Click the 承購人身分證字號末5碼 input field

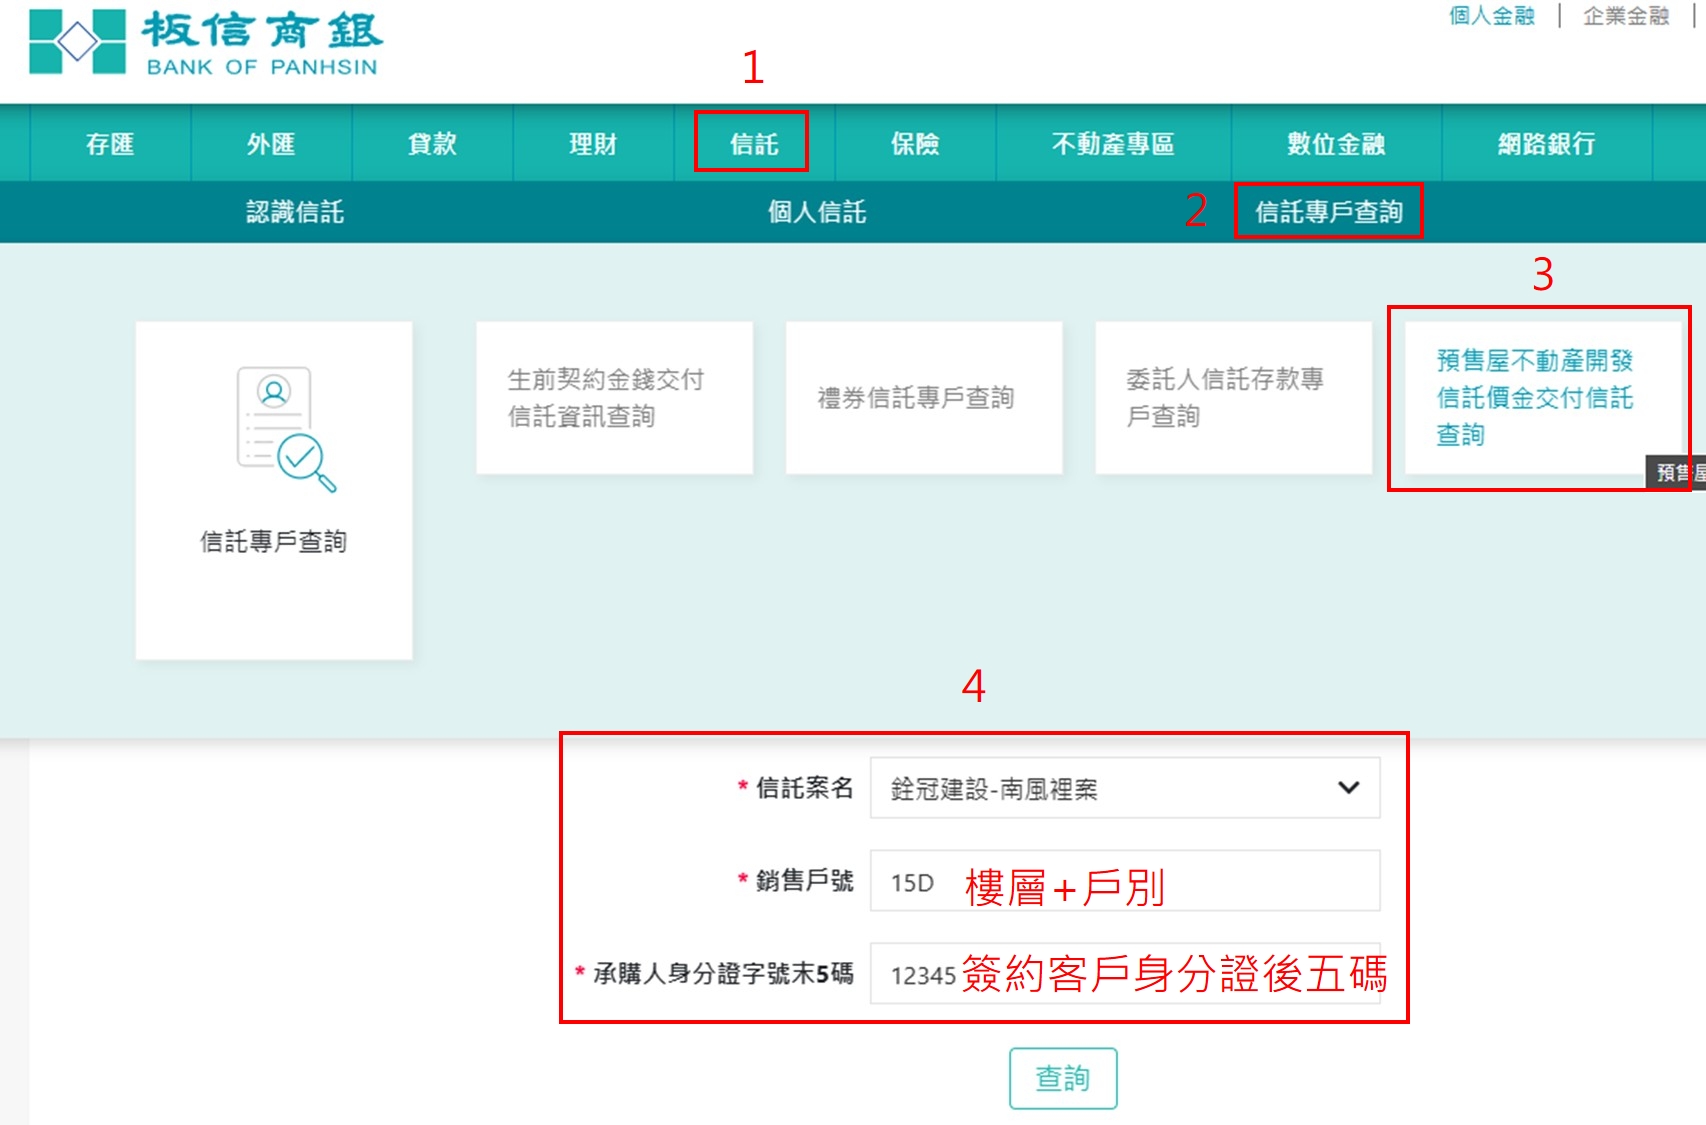click(1125, 973)
